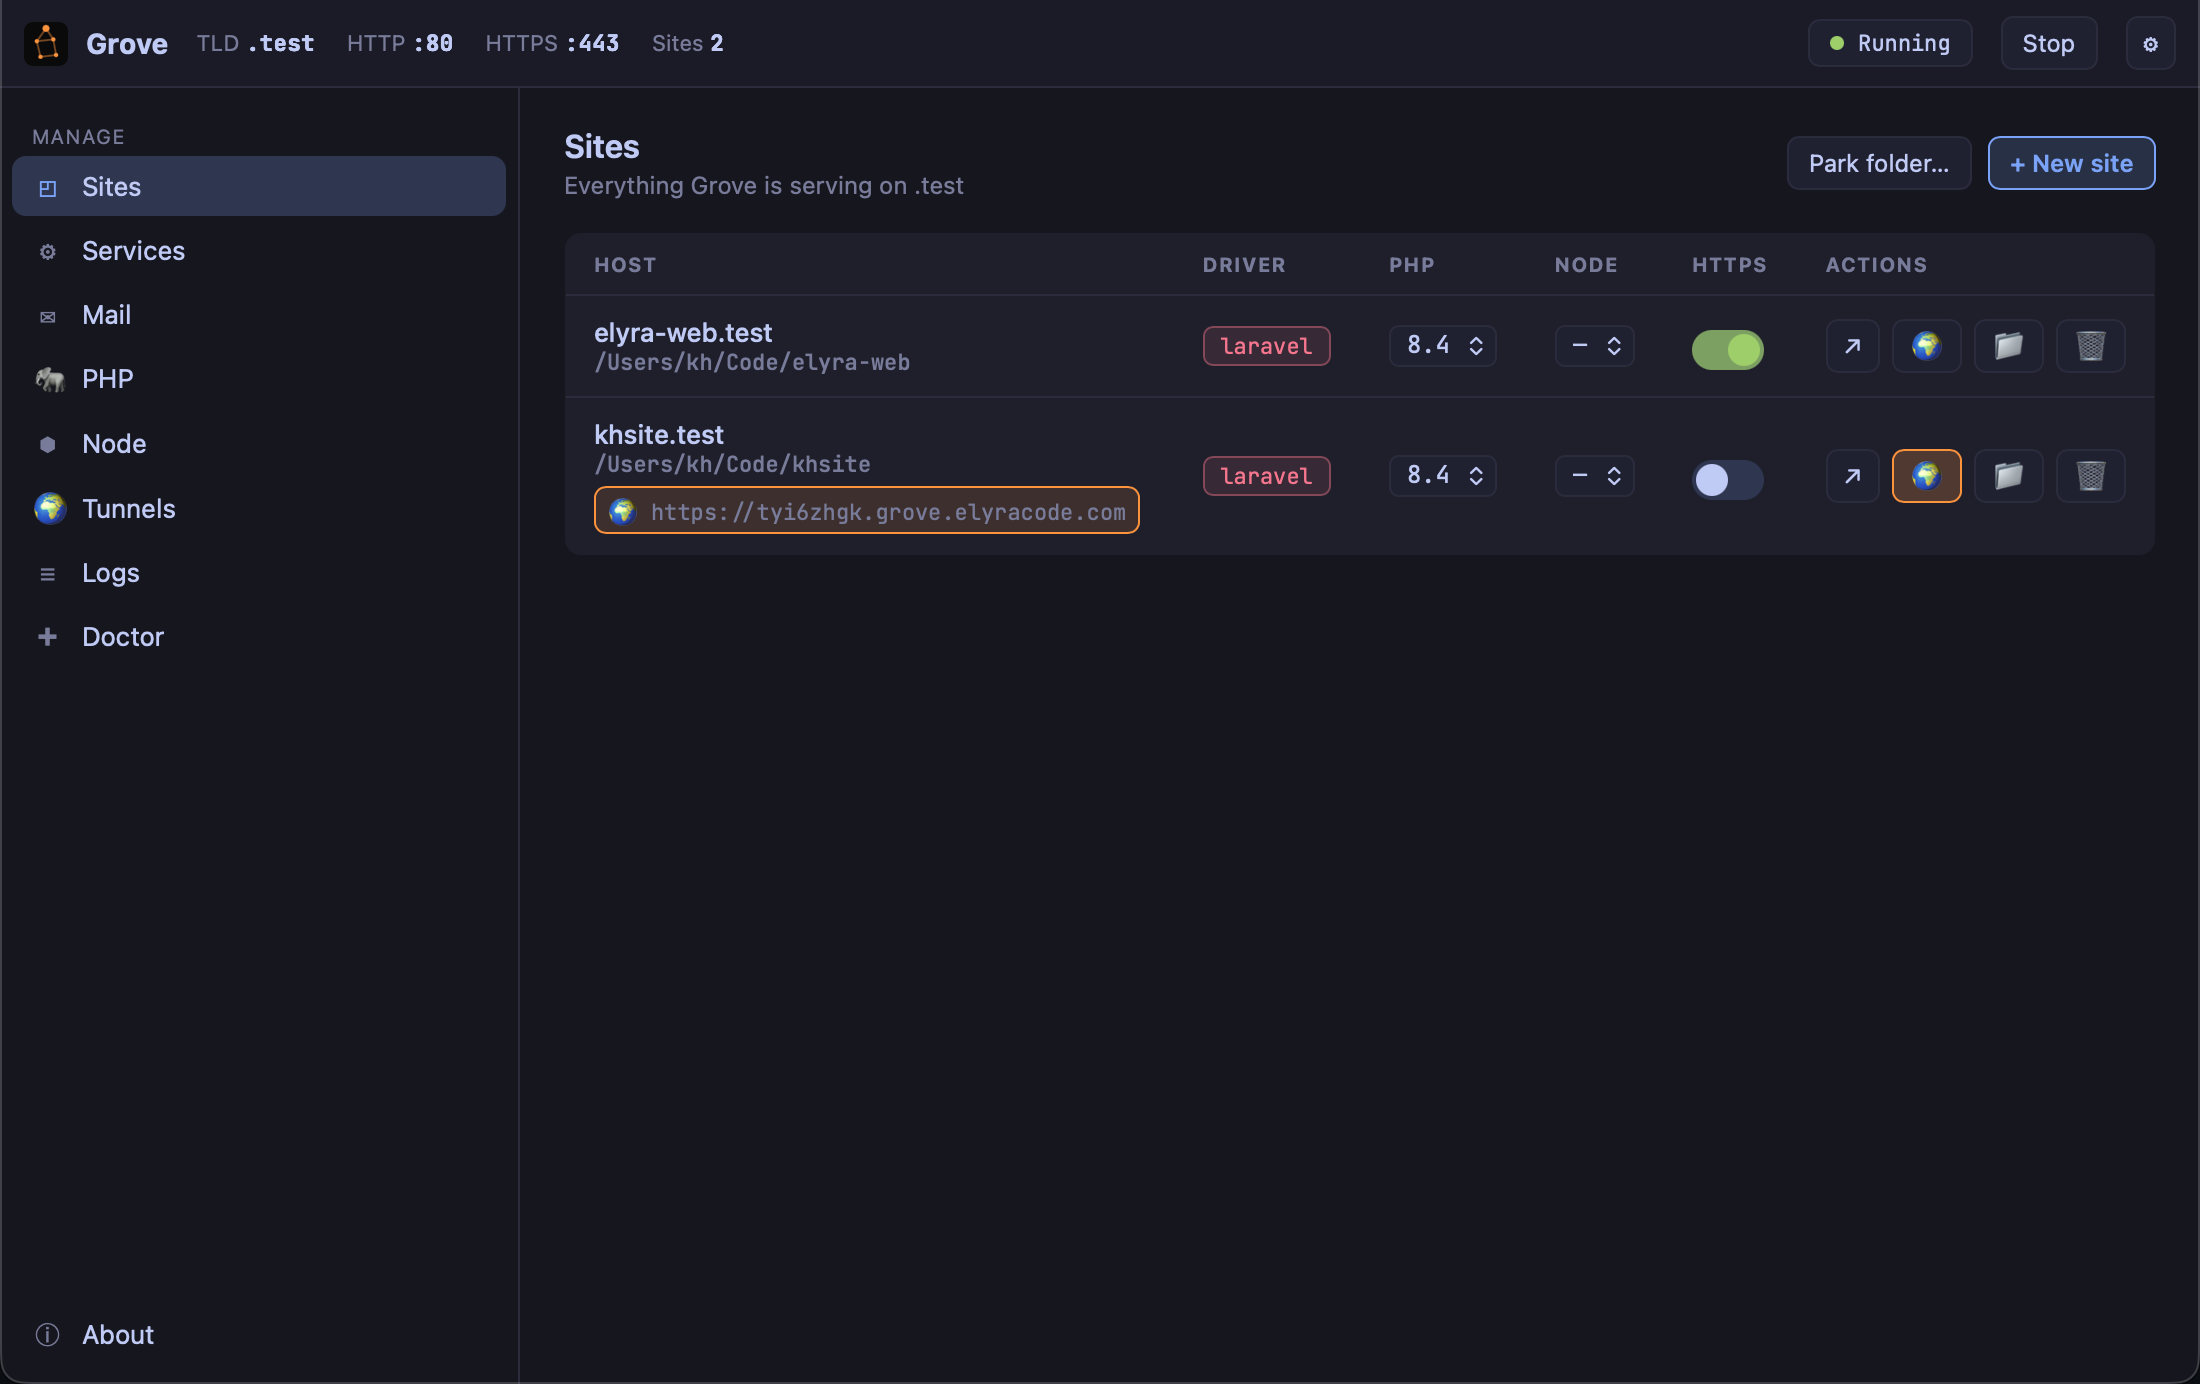Stop khsite.test tunnel with globe icon

1926,476
